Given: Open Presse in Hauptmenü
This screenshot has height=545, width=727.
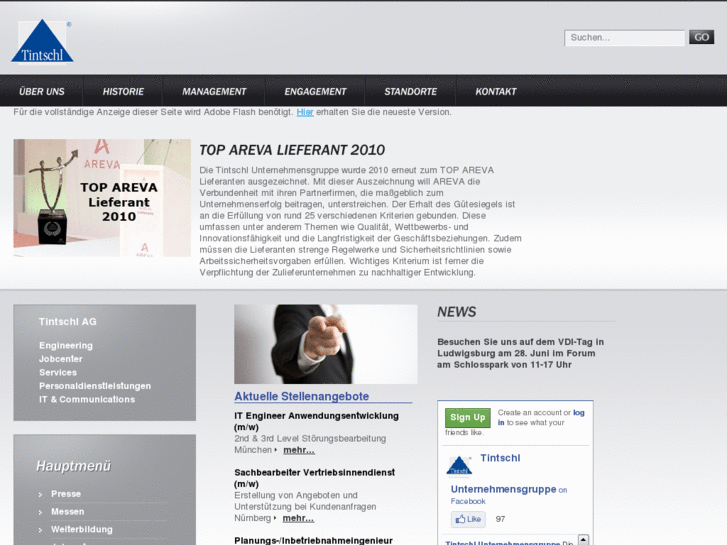Looking at the screenshot, I should (x=66, y=494).
